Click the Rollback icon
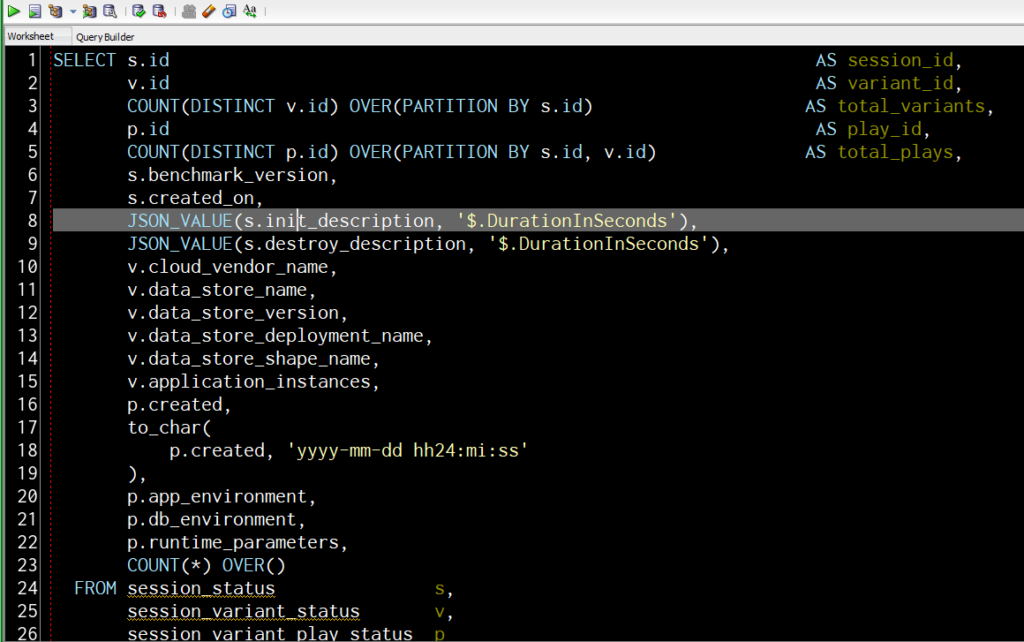Viewport: 1024px width, 642px height. (x=158, y=11)
